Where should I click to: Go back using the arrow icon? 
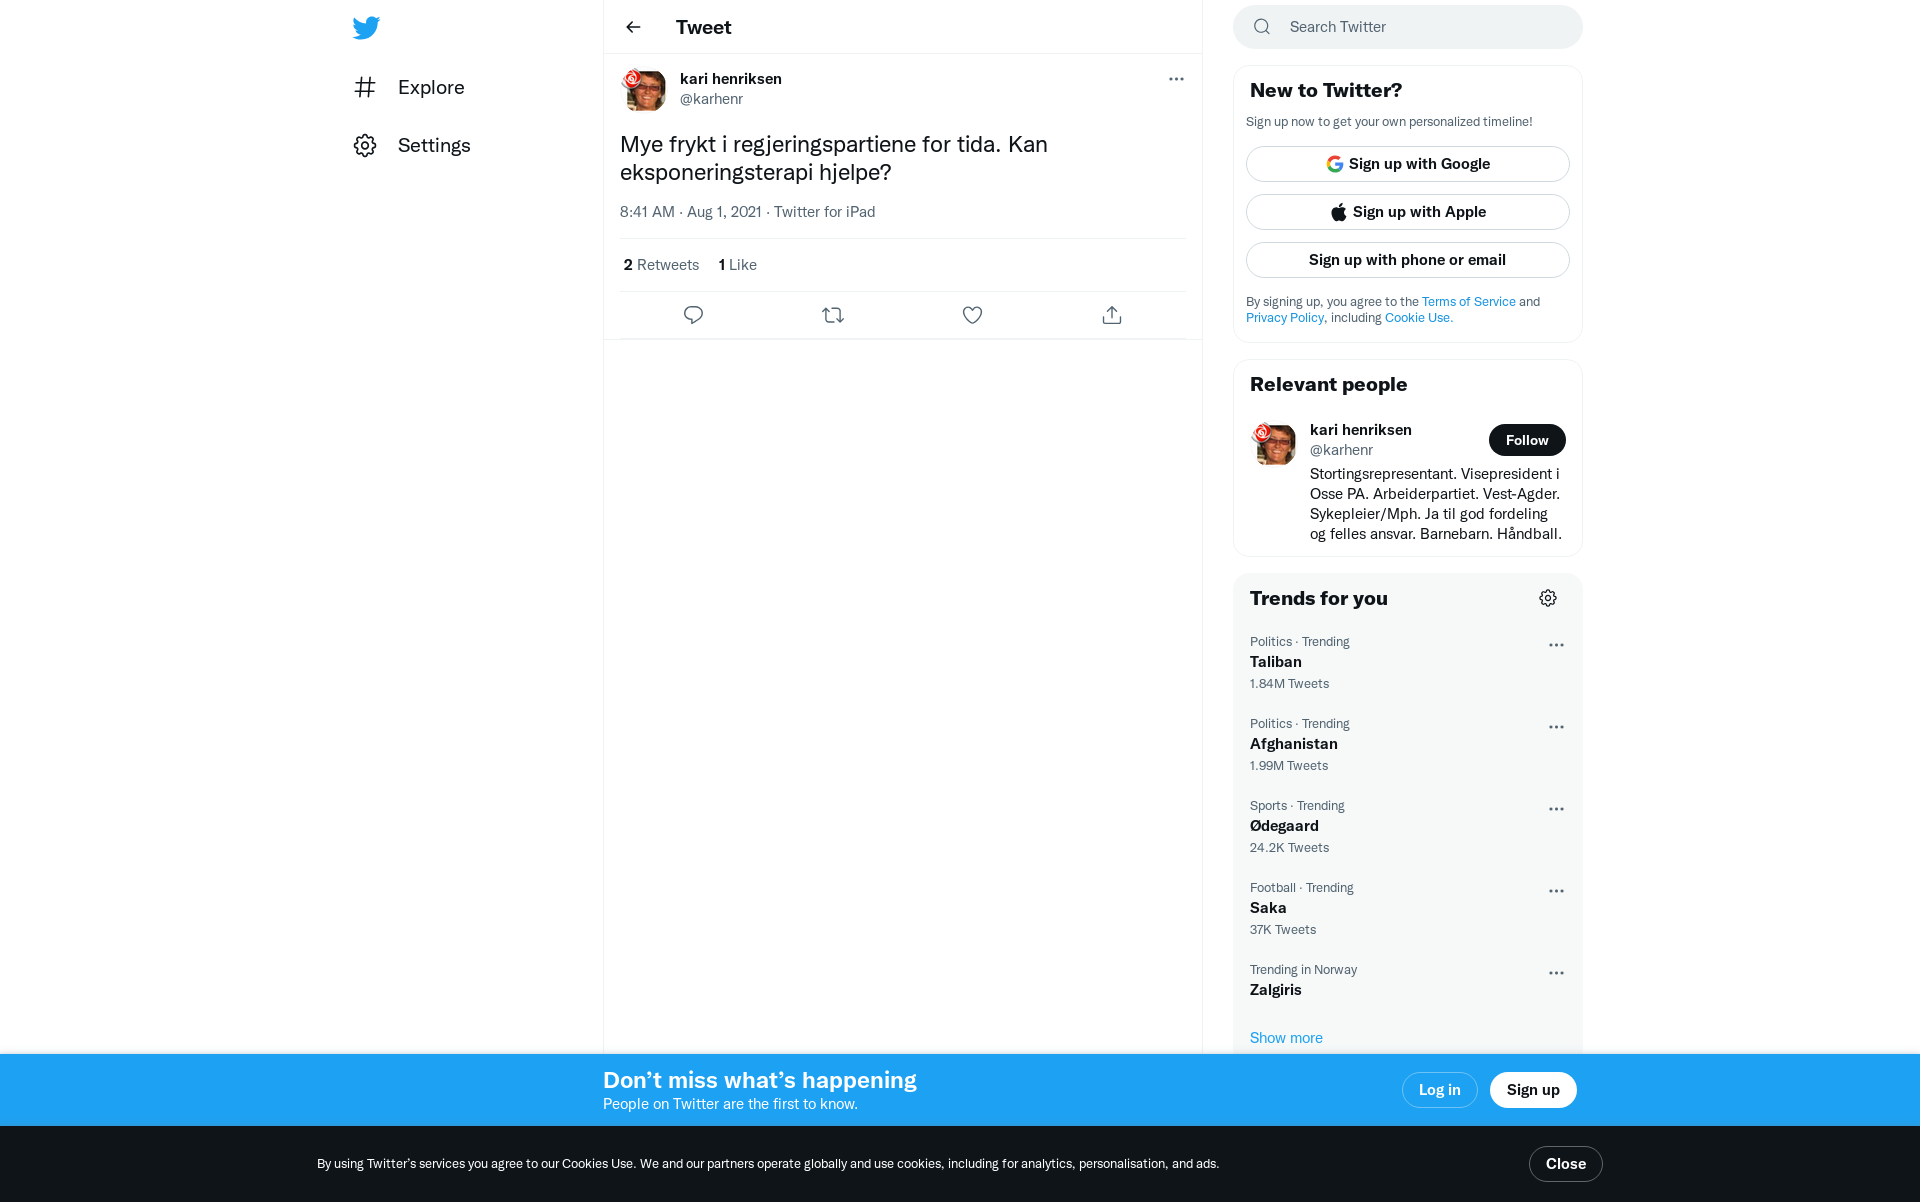coord(633,27)
